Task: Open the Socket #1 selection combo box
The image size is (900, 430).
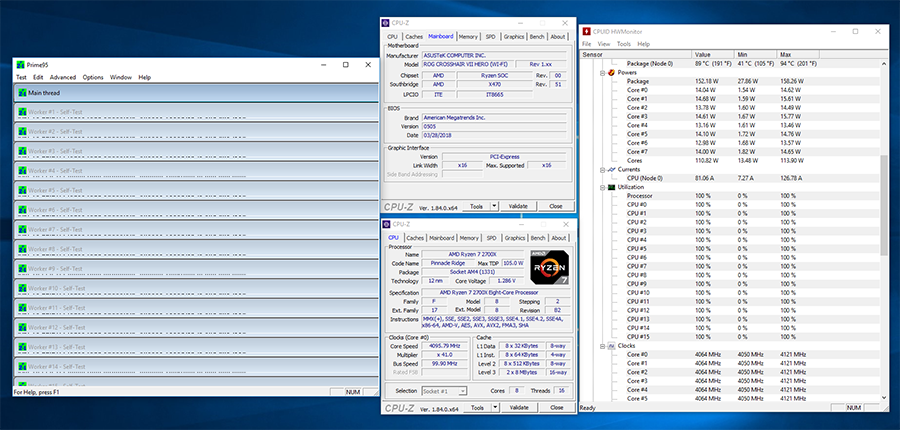Action: click(x=444, y=391)
